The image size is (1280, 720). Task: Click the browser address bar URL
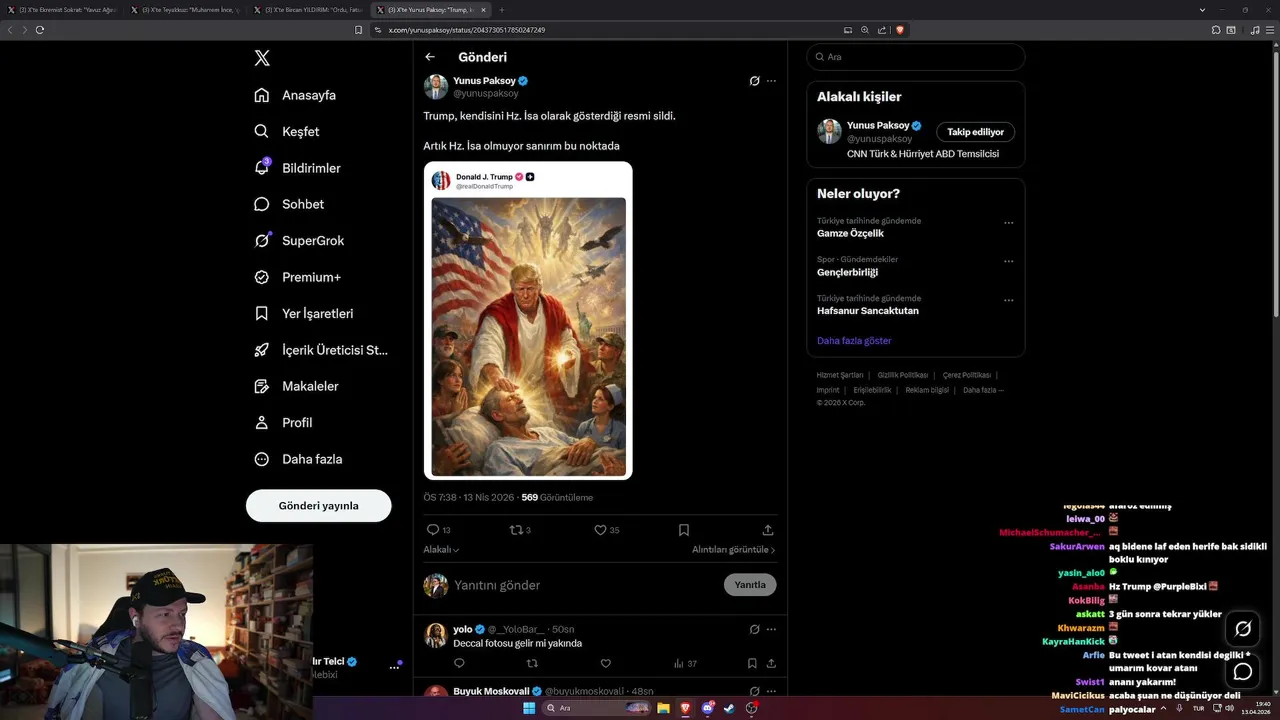tap(466, 30)
